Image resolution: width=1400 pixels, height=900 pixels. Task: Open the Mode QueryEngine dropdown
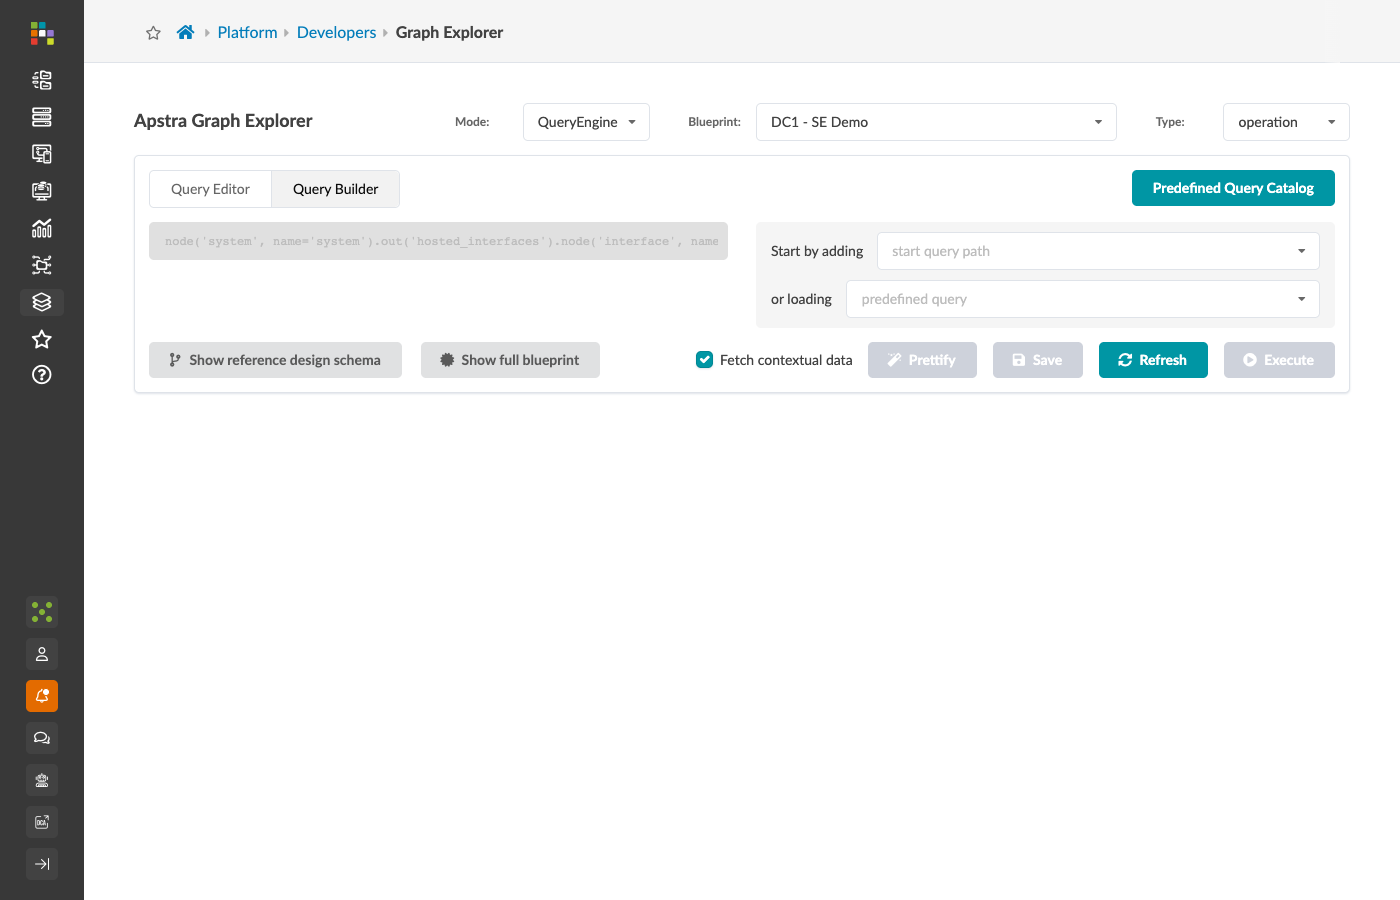[x=586, y=122]
